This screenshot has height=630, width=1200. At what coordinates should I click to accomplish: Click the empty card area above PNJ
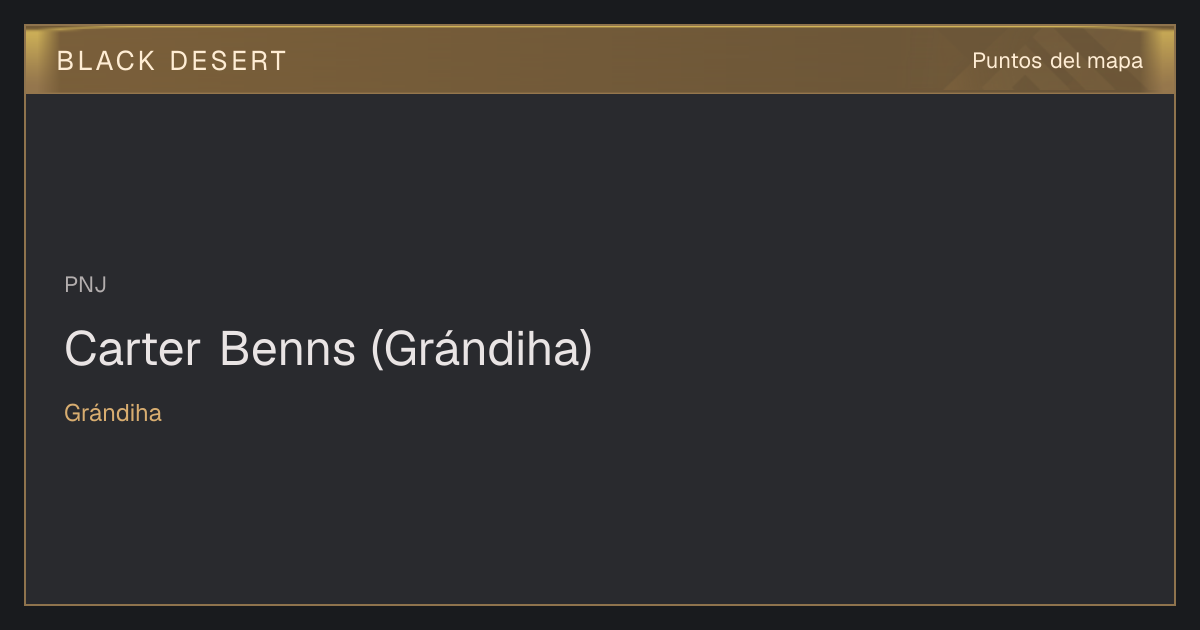pyautogui.click(x=600, y=180)
